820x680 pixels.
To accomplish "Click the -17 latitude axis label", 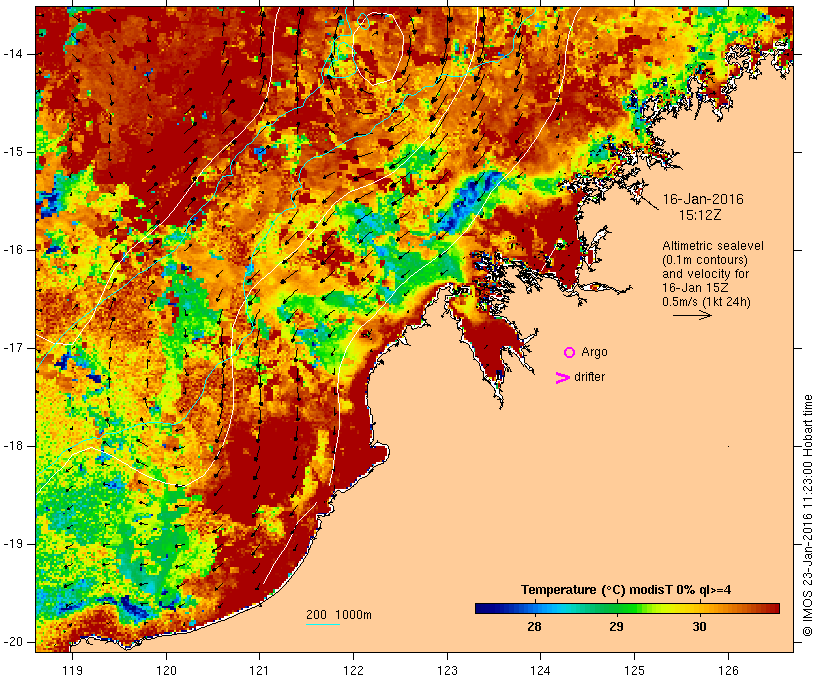I will (13, 348).
